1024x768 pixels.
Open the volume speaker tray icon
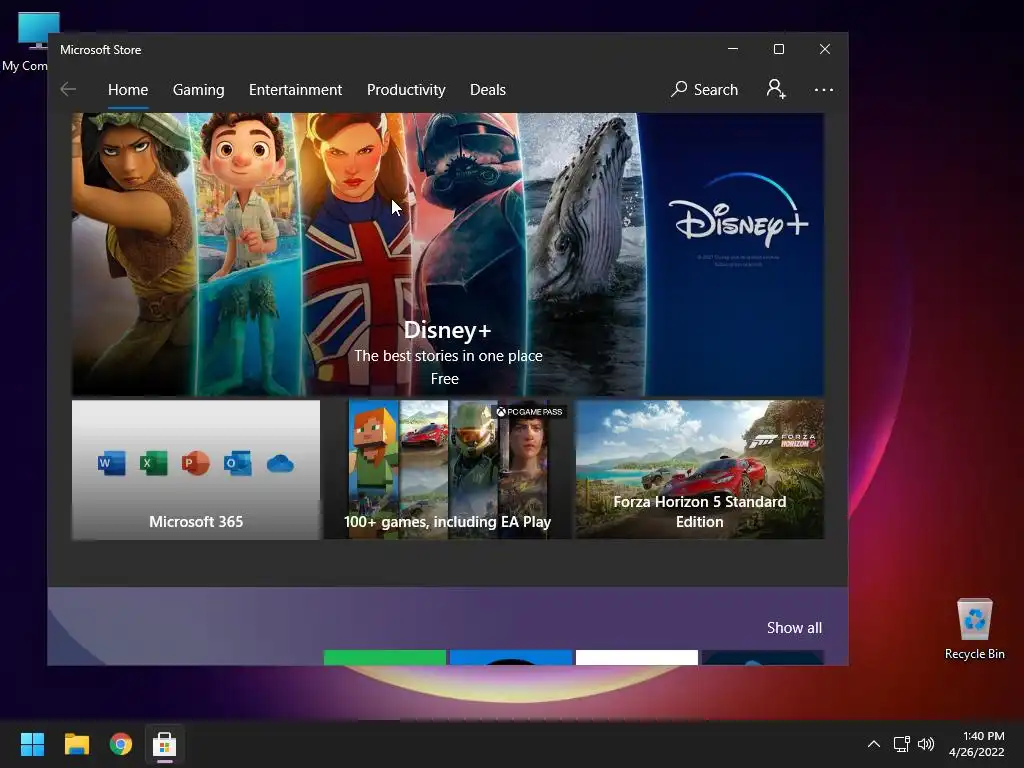tap(926, 744)
